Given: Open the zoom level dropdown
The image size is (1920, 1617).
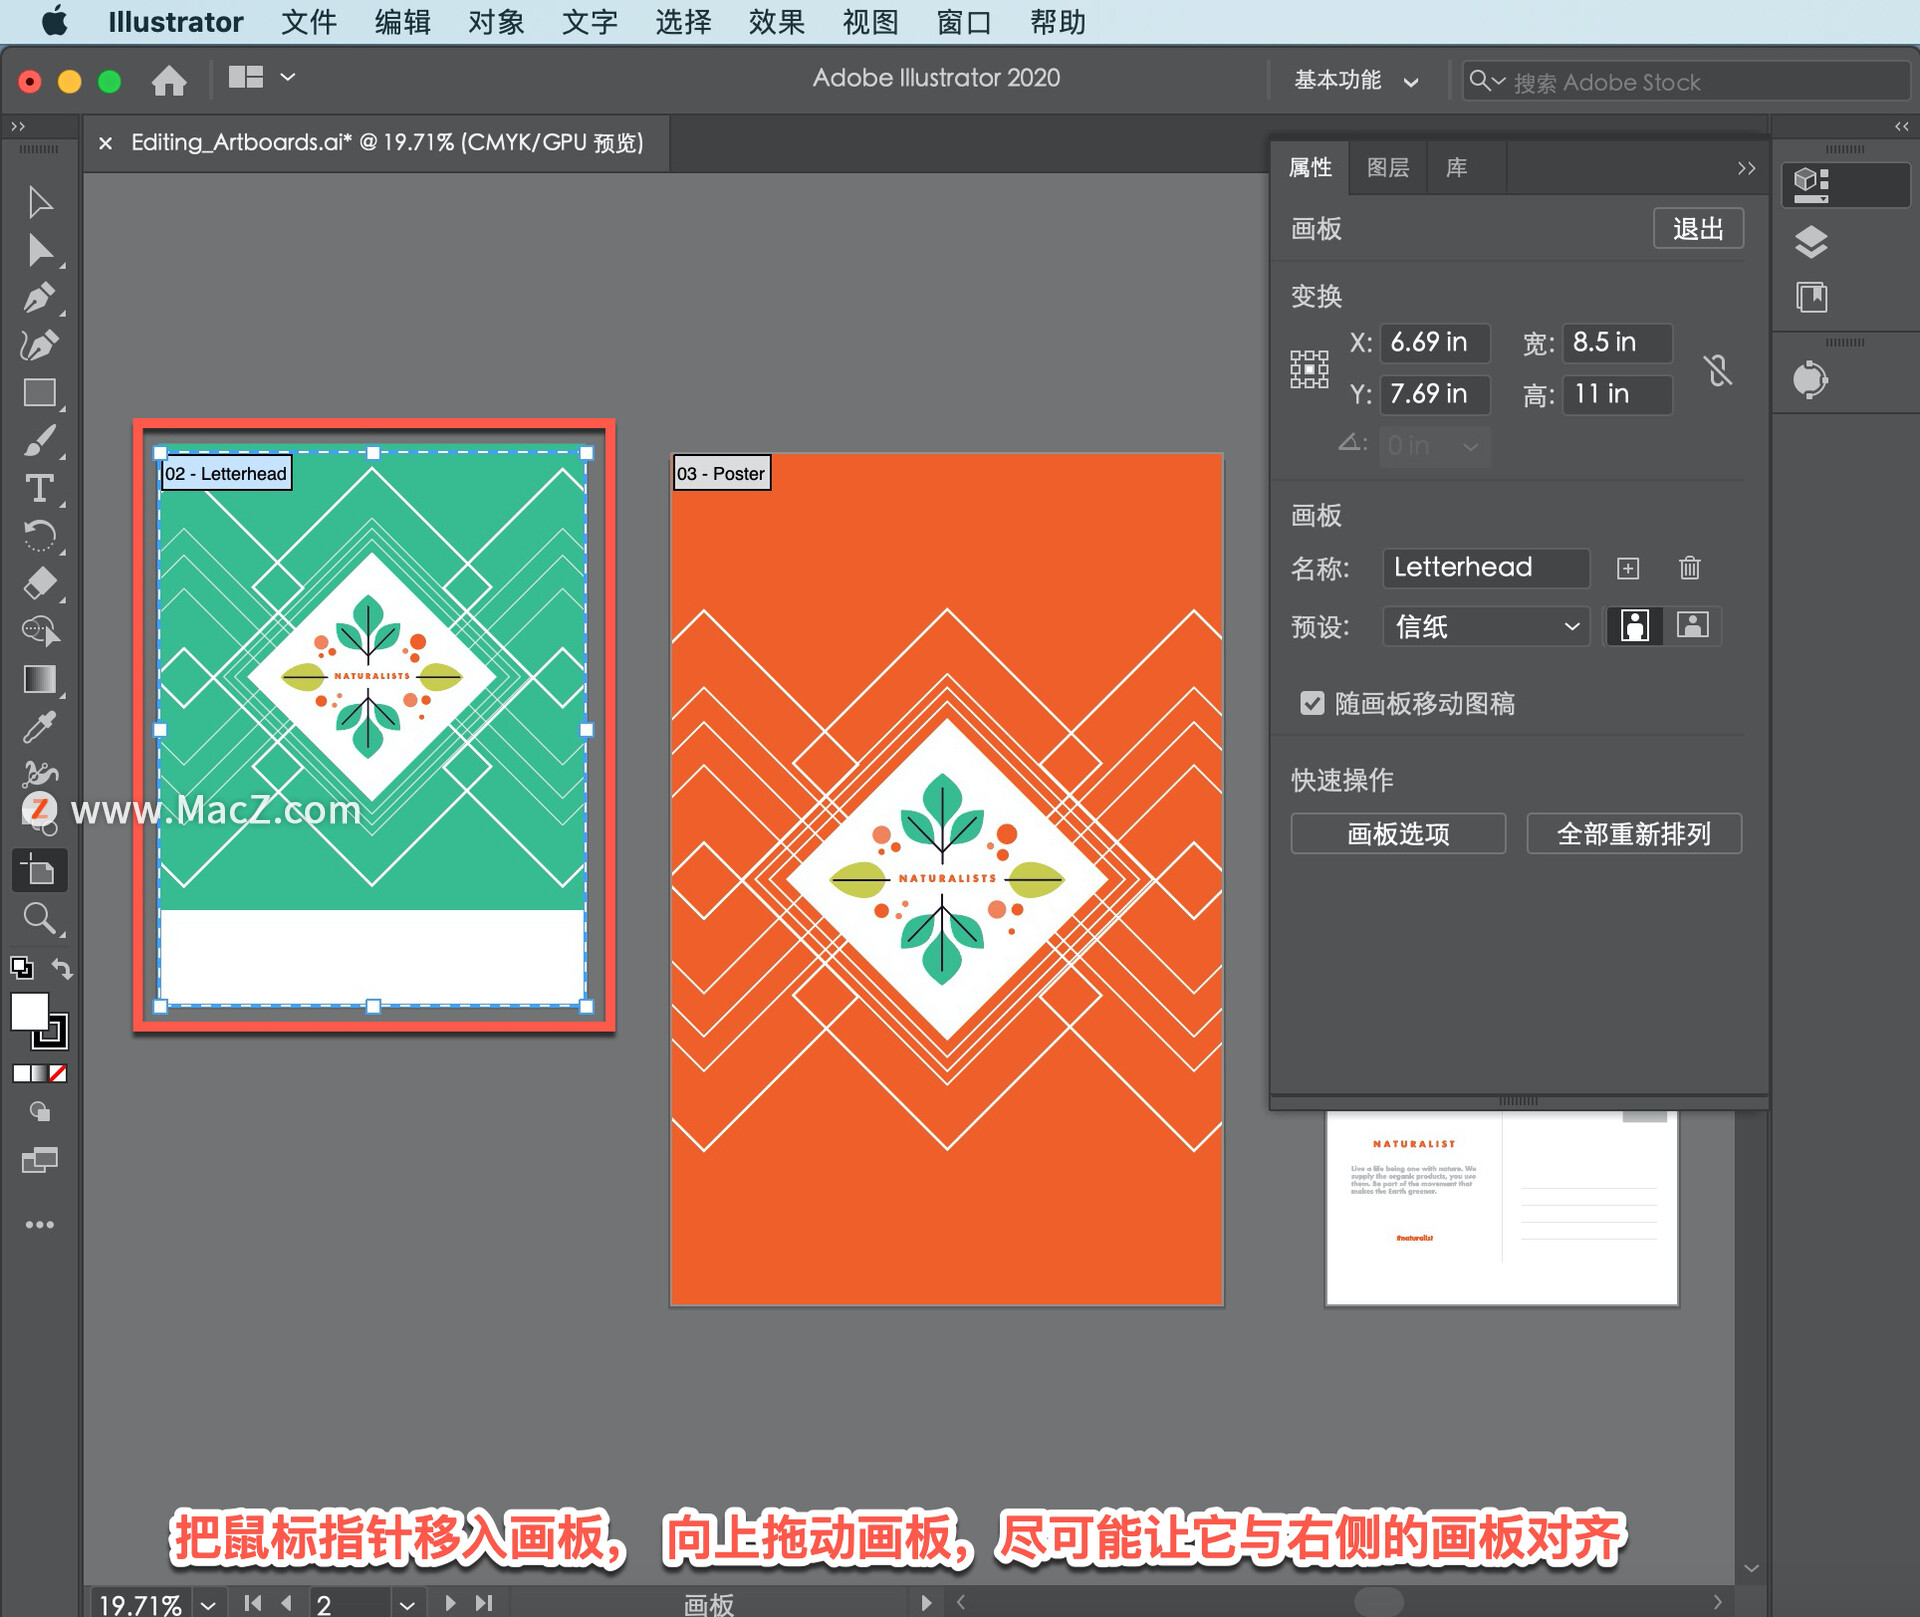Looking at the screenshot, I should tap(208, 1604).
